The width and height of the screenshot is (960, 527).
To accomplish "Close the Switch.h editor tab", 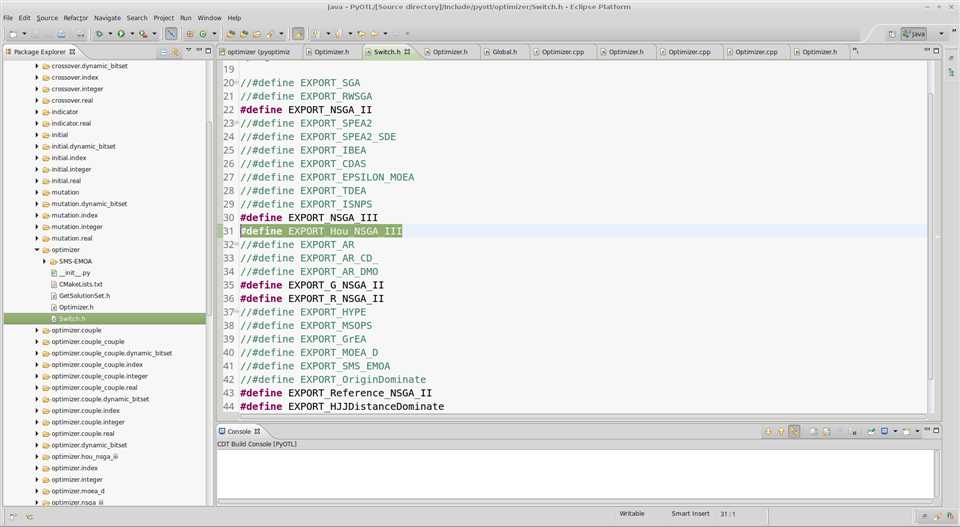I will (407, 52).
